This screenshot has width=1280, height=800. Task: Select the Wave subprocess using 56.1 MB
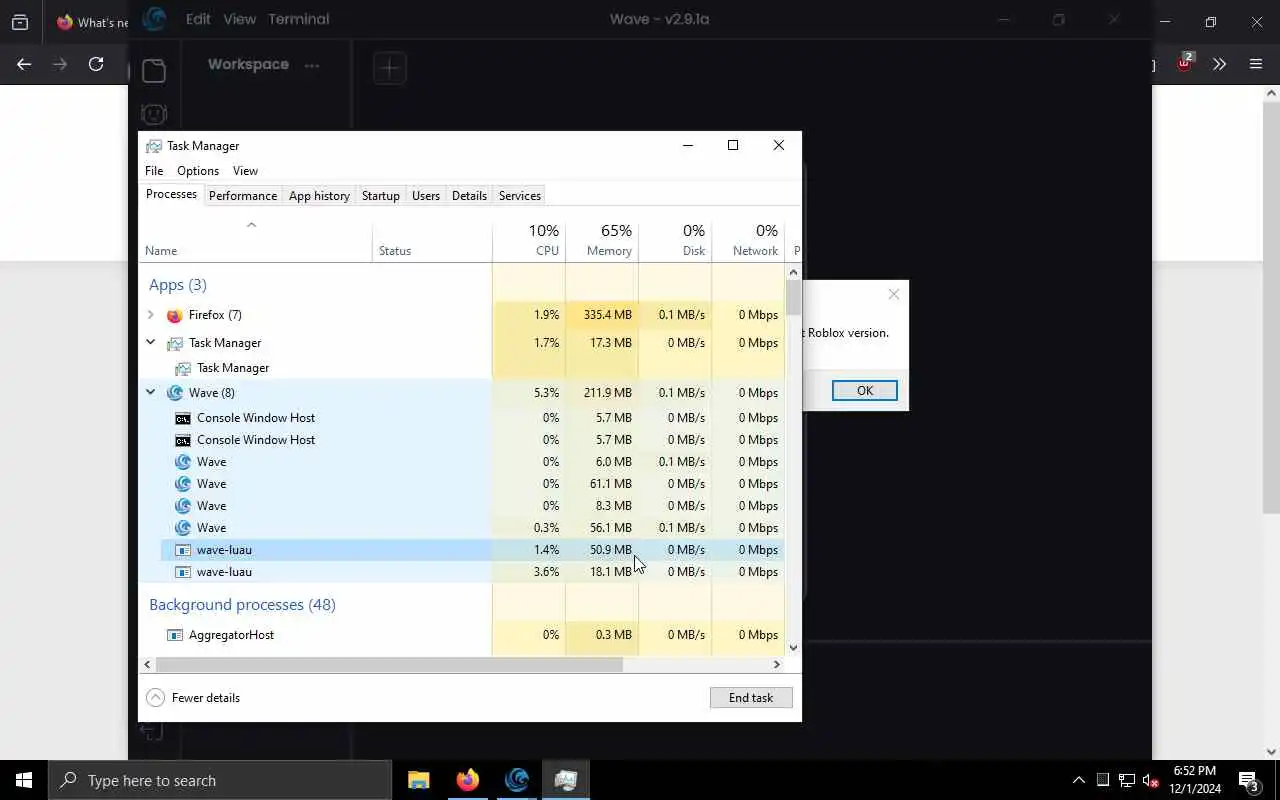point(461,528)
